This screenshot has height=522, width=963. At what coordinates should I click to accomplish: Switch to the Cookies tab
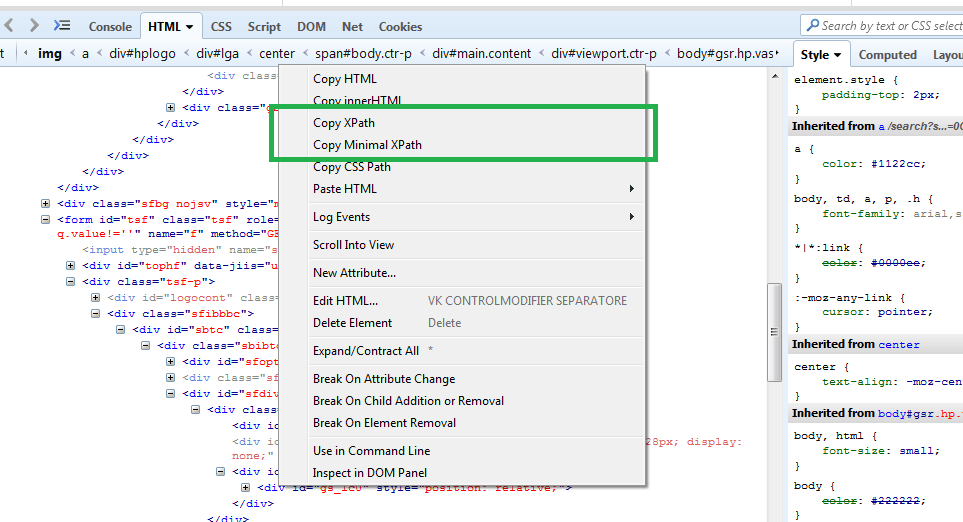pyautogui.click(x=400, y=27)
